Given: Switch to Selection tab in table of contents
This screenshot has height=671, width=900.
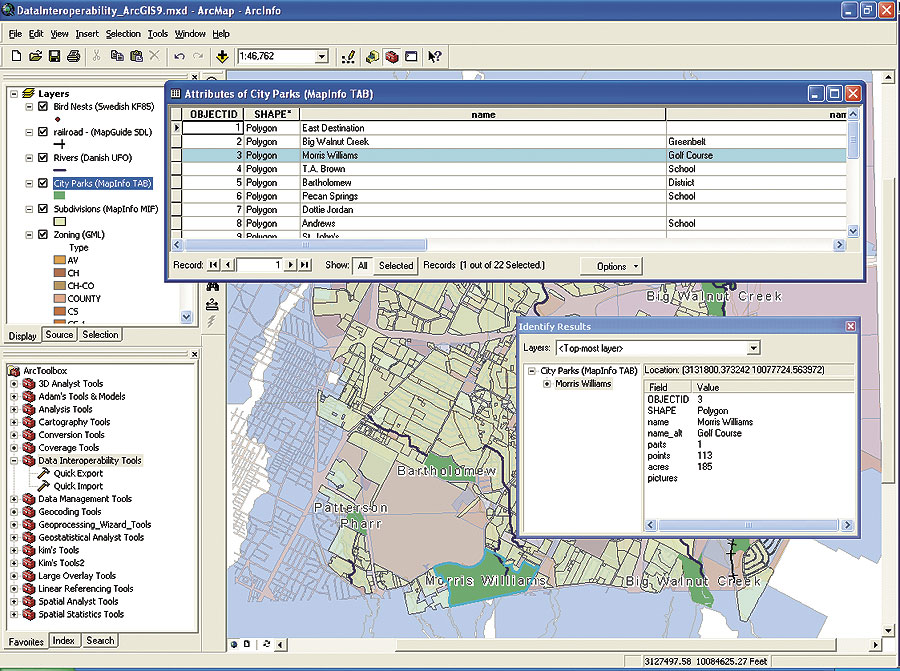Looking at the screenshot, I should pyautogui.click(x=100, y=335).
